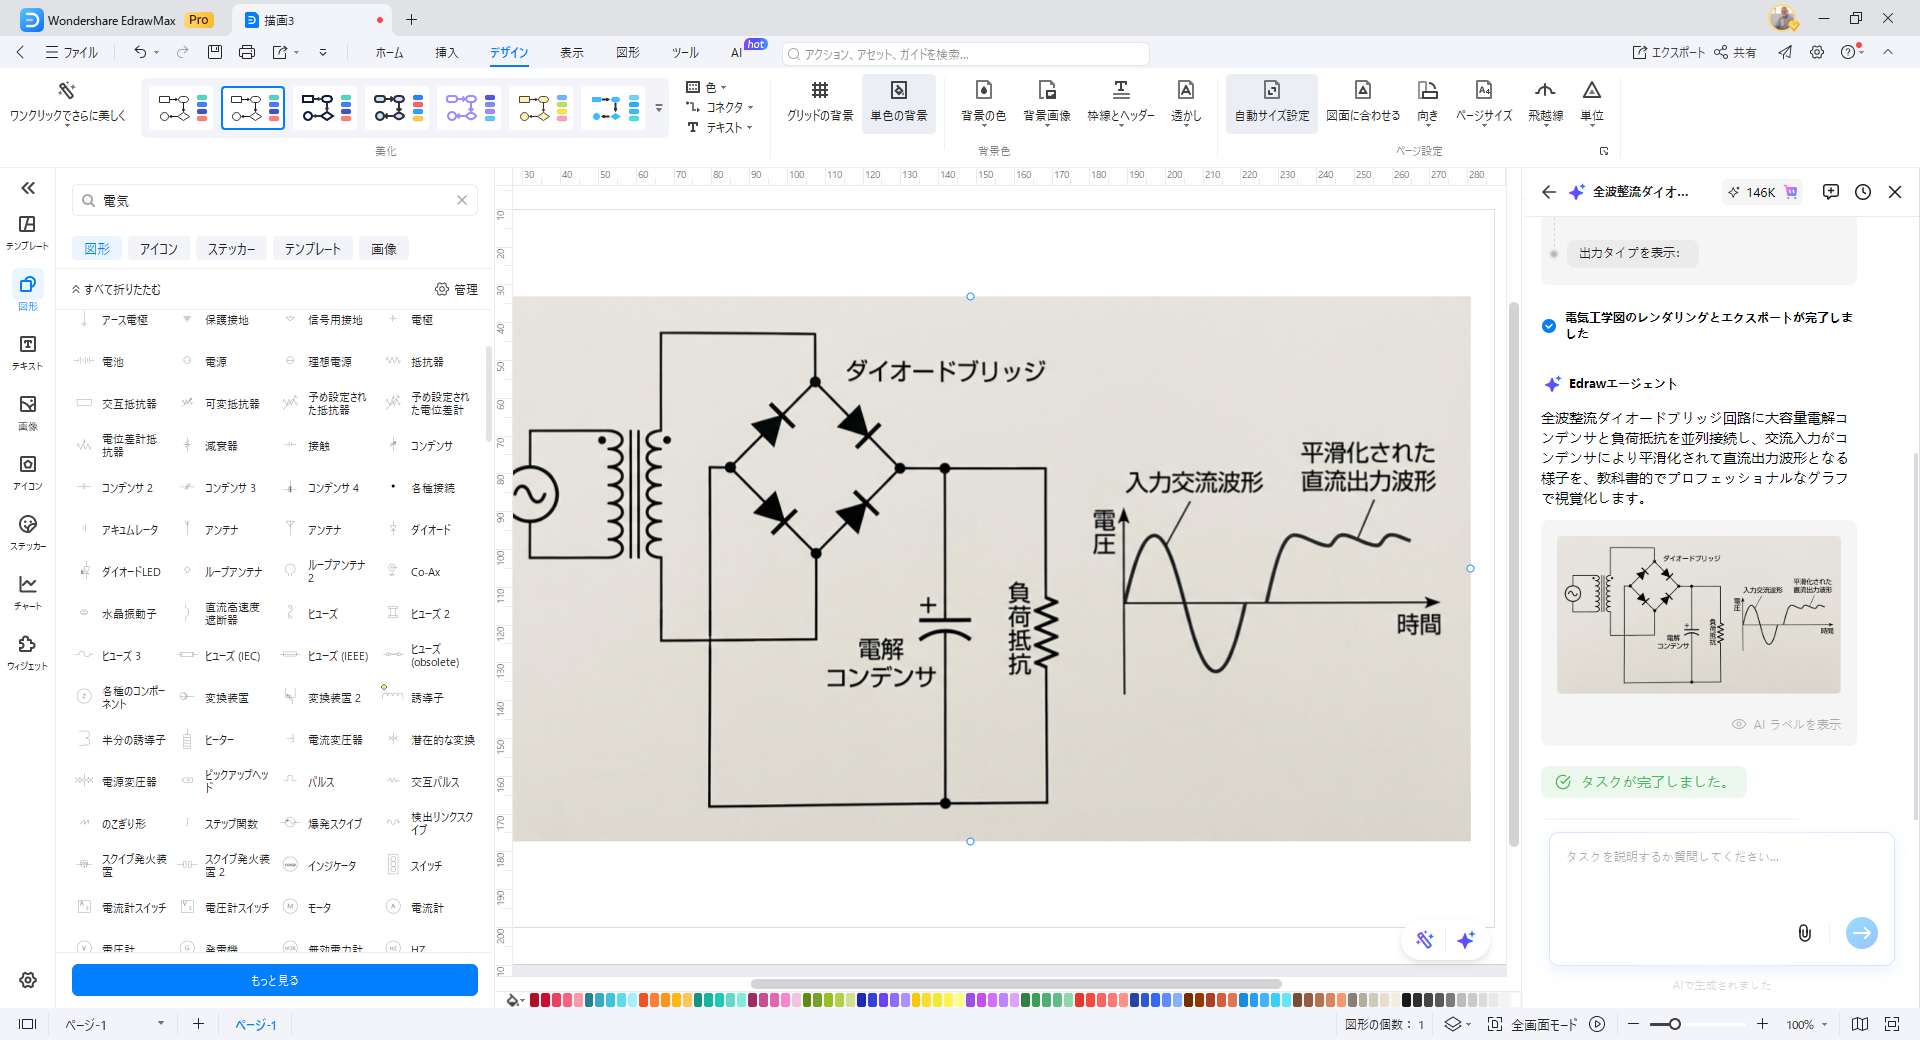This screenshot has height=1040, width=1920.
Task: Click the もっと見る button
Action: click(274, 980)
